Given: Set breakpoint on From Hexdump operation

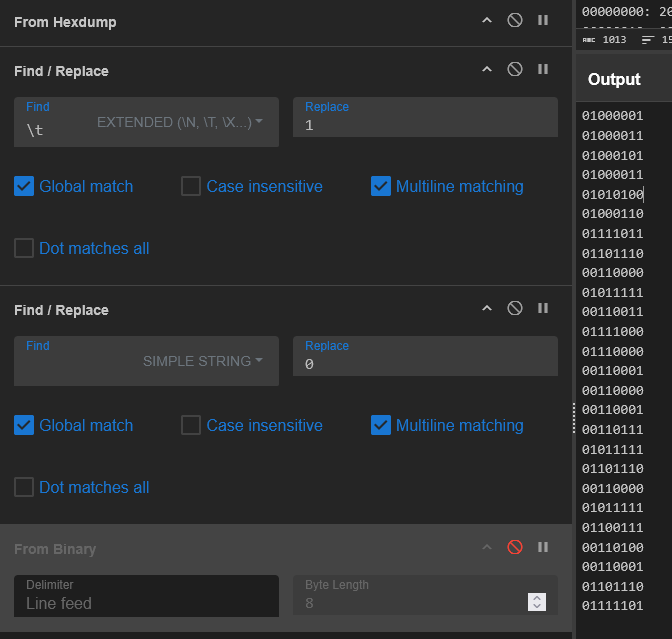Looking at the screenshot, I should pos(543,20).
